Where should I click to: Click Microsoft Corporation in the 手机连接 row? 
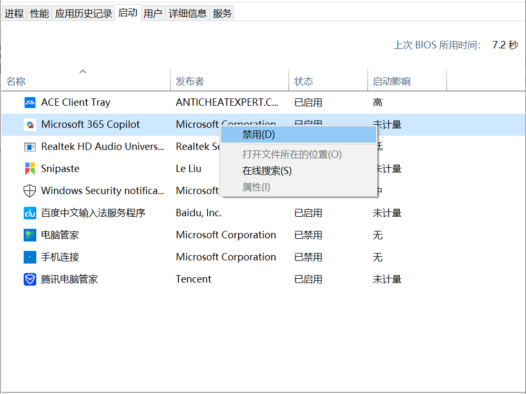pyautogui.click(x=226, y=257)
